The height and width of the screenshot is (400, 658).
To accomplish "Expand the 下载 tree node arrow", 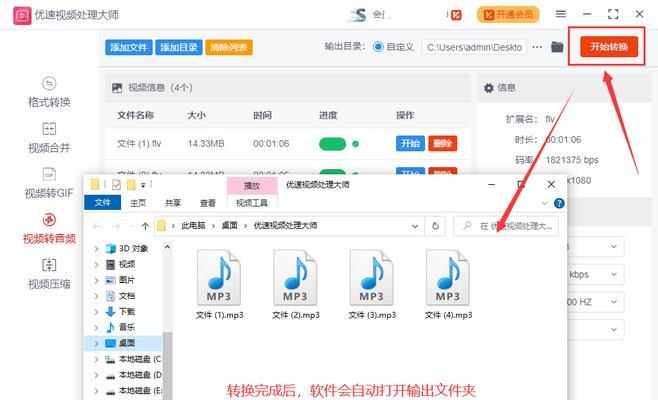I will [97, 312].
